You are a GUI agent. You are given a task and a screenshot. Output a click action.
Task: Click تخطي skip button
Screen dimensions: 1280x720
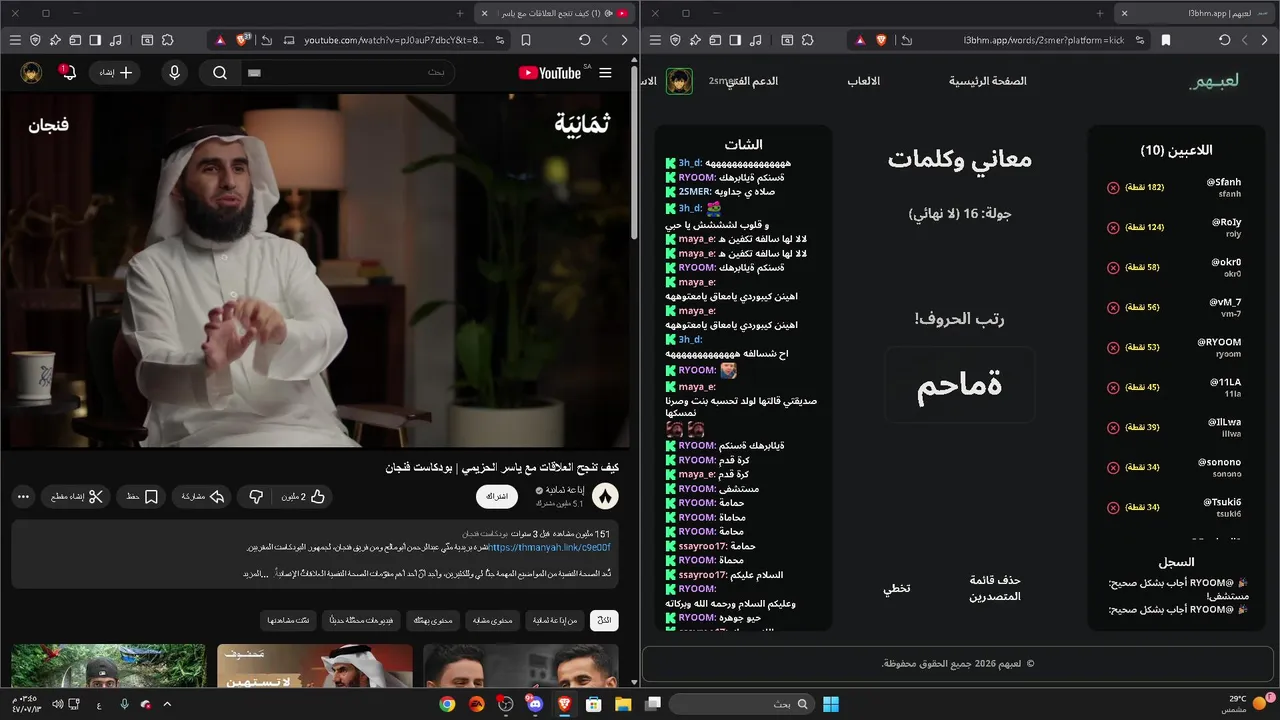click(896, 588)
